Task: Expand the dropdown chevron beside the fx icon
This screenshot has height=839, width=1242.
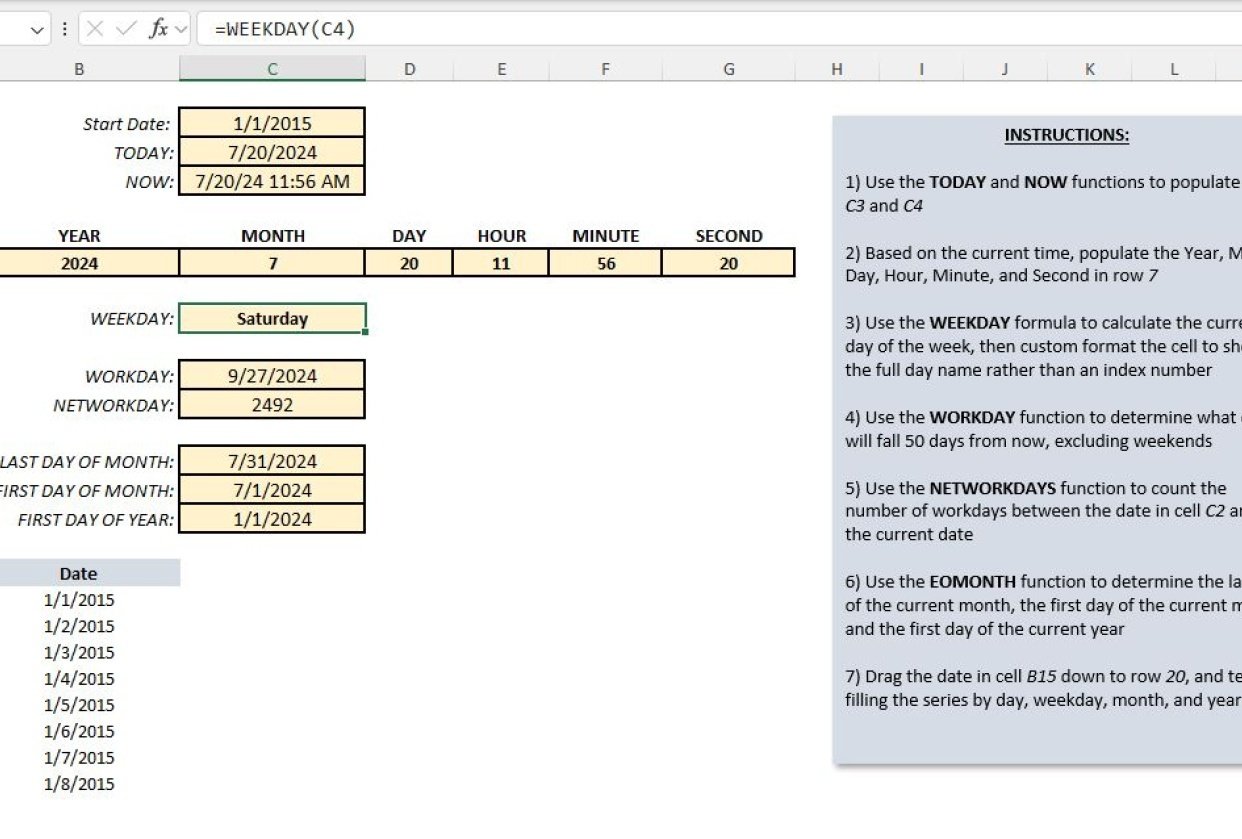Action: click(x=181, y=29)
